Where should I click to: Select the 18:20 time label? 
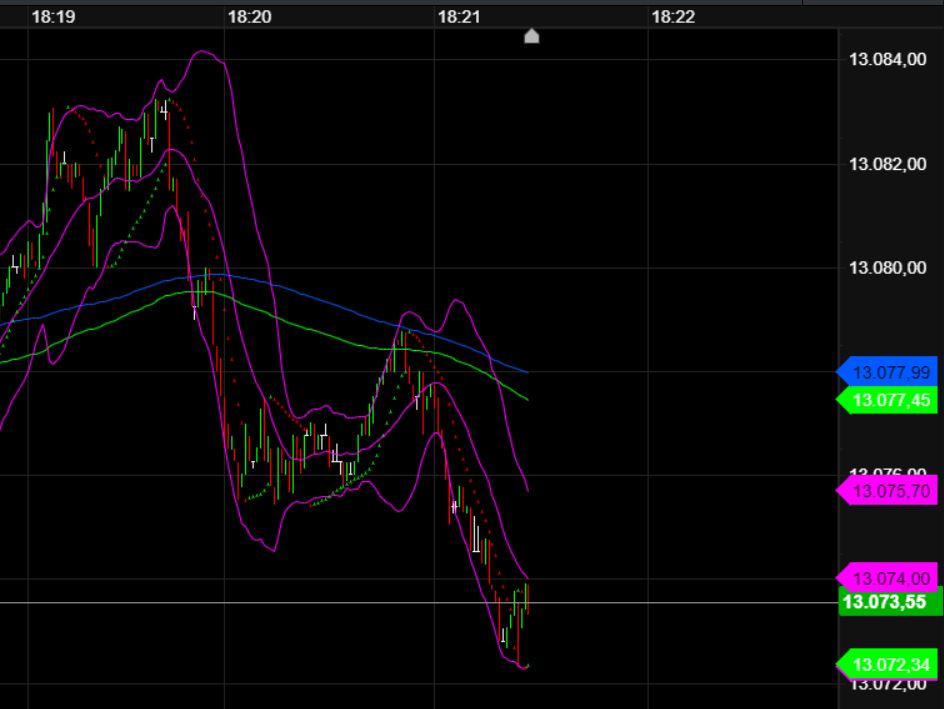tap(248, 16)
